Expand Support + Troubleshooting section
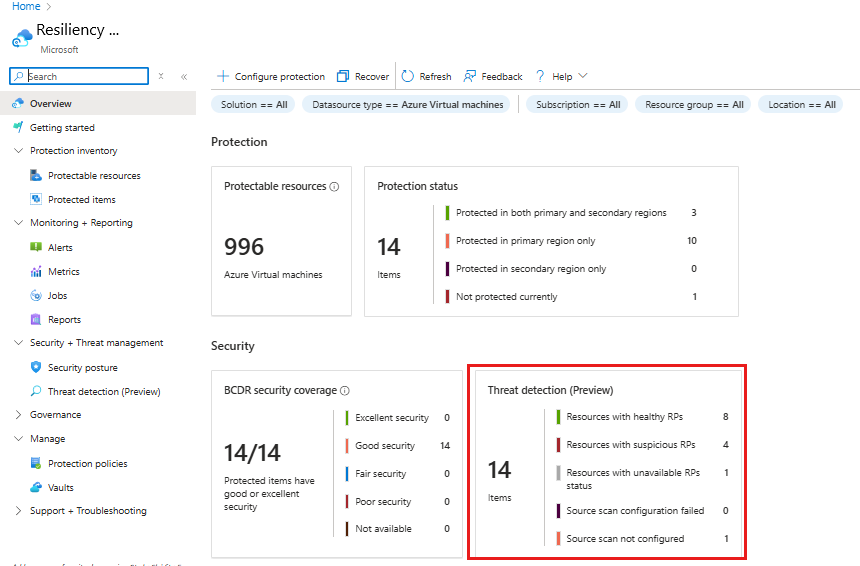 tap(18, 511)
